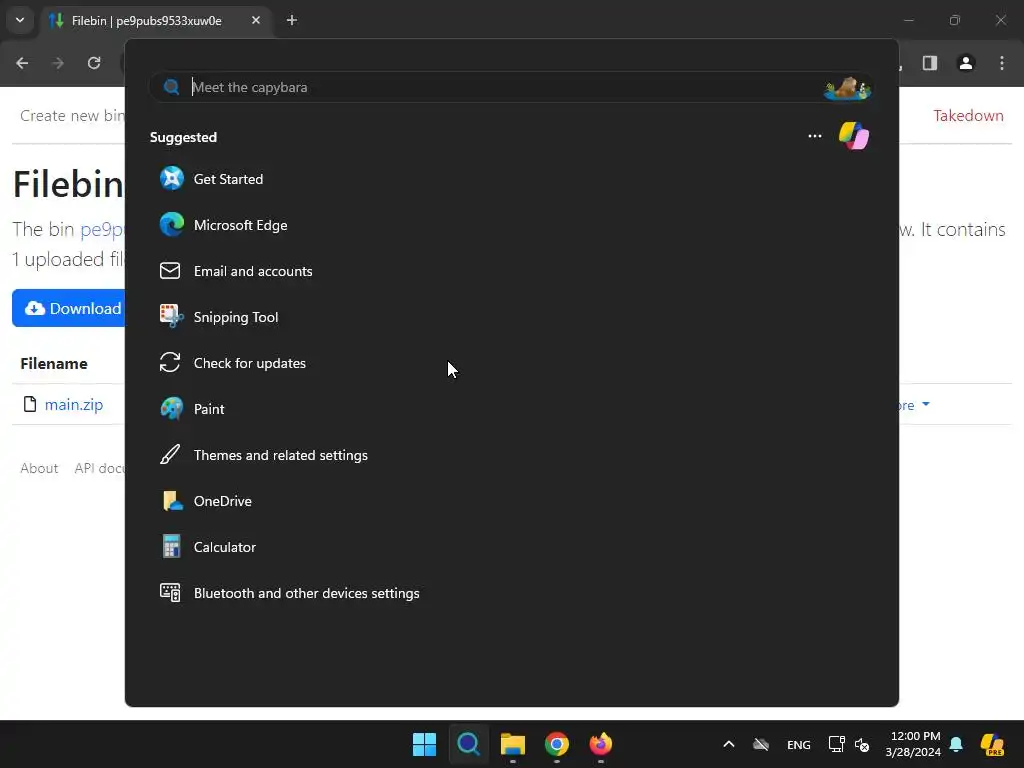Open Bluetooth and other devices settings

(x=289, y=593)
